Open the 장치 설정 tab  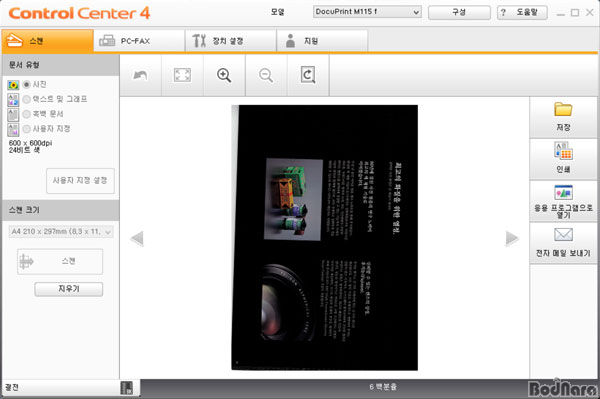pos(231,41)
